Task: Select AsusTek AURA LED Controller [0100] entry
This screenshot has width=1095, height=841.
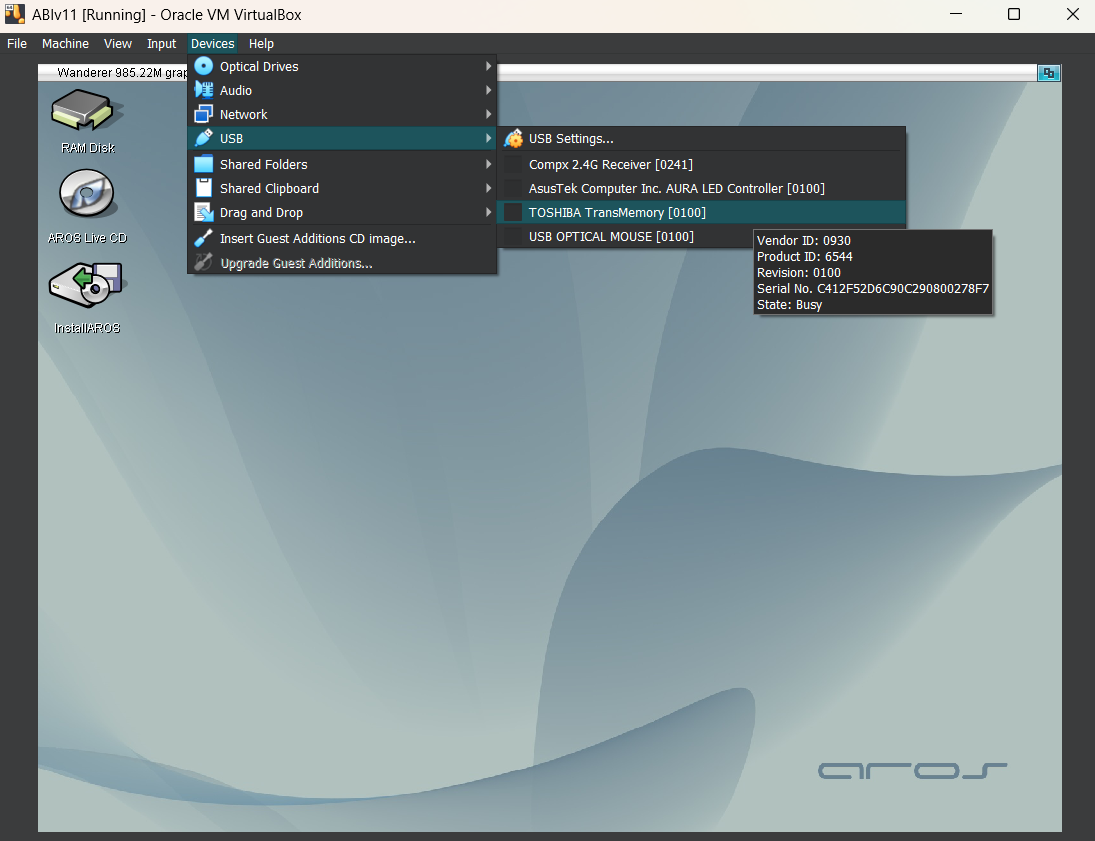Action: click(x=701, y=188)
